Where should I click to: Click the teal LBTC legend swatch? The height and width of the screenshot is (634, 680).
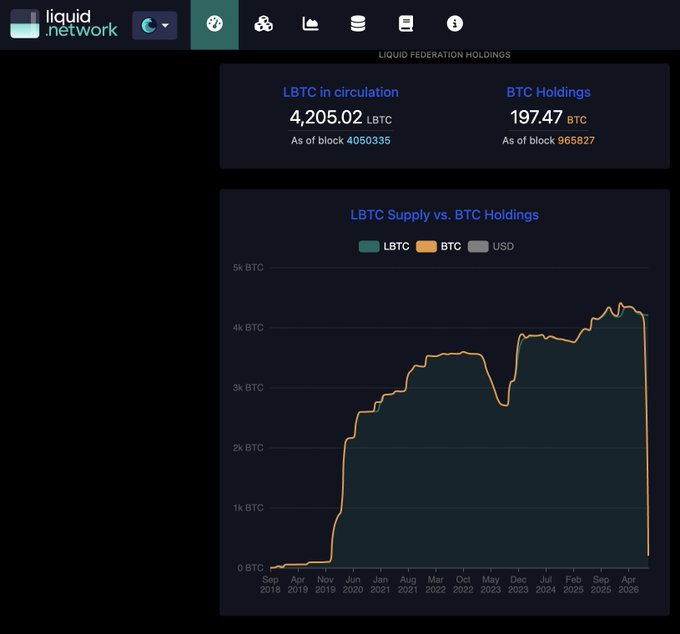pos(369,246)
